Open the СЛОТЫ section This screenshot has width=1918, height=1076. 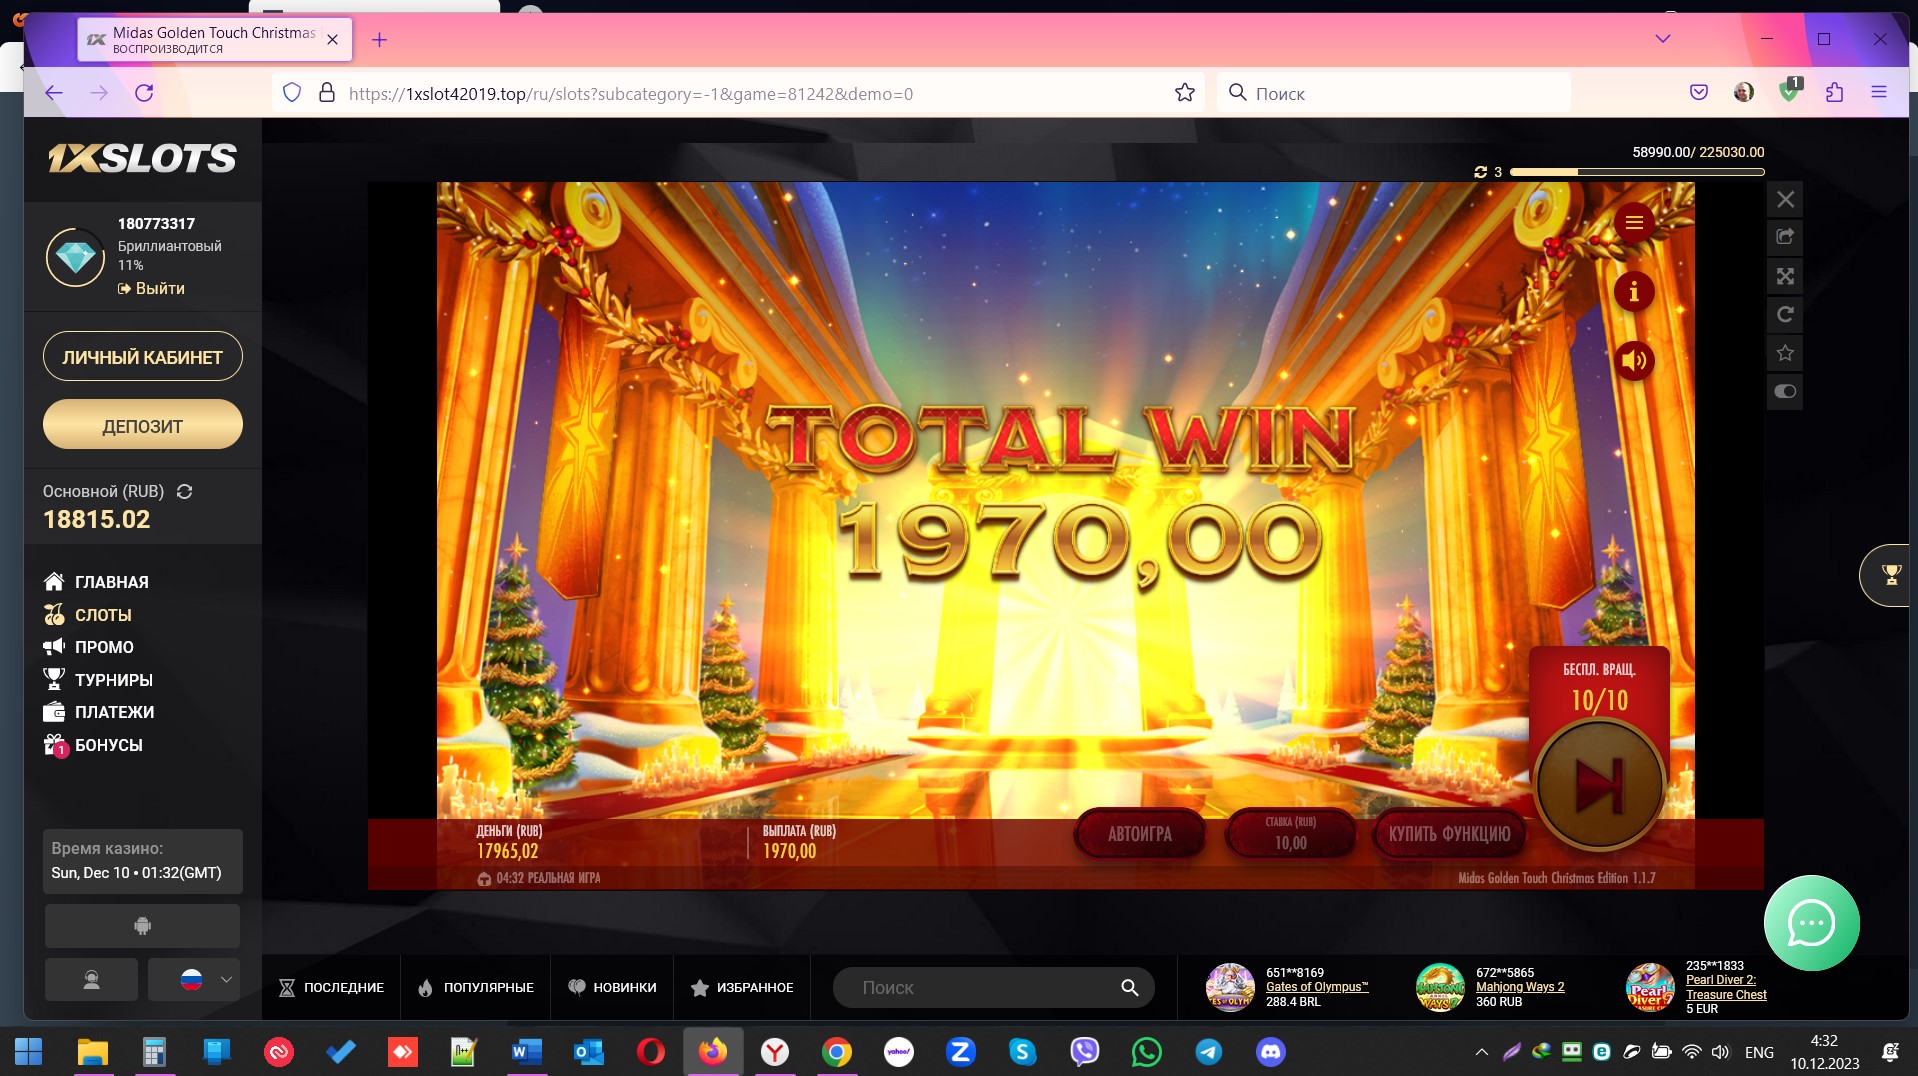tap(87, 615)
